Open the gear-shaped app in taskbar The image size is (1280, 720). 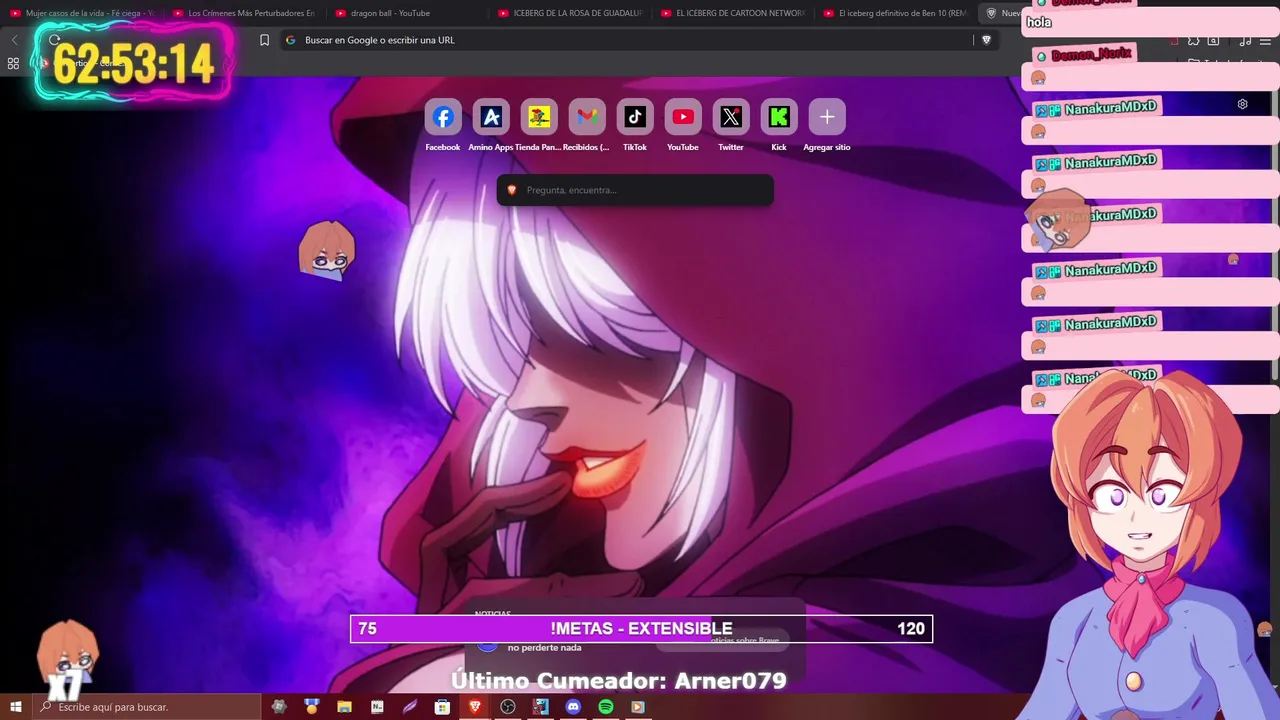coord(279,707)
